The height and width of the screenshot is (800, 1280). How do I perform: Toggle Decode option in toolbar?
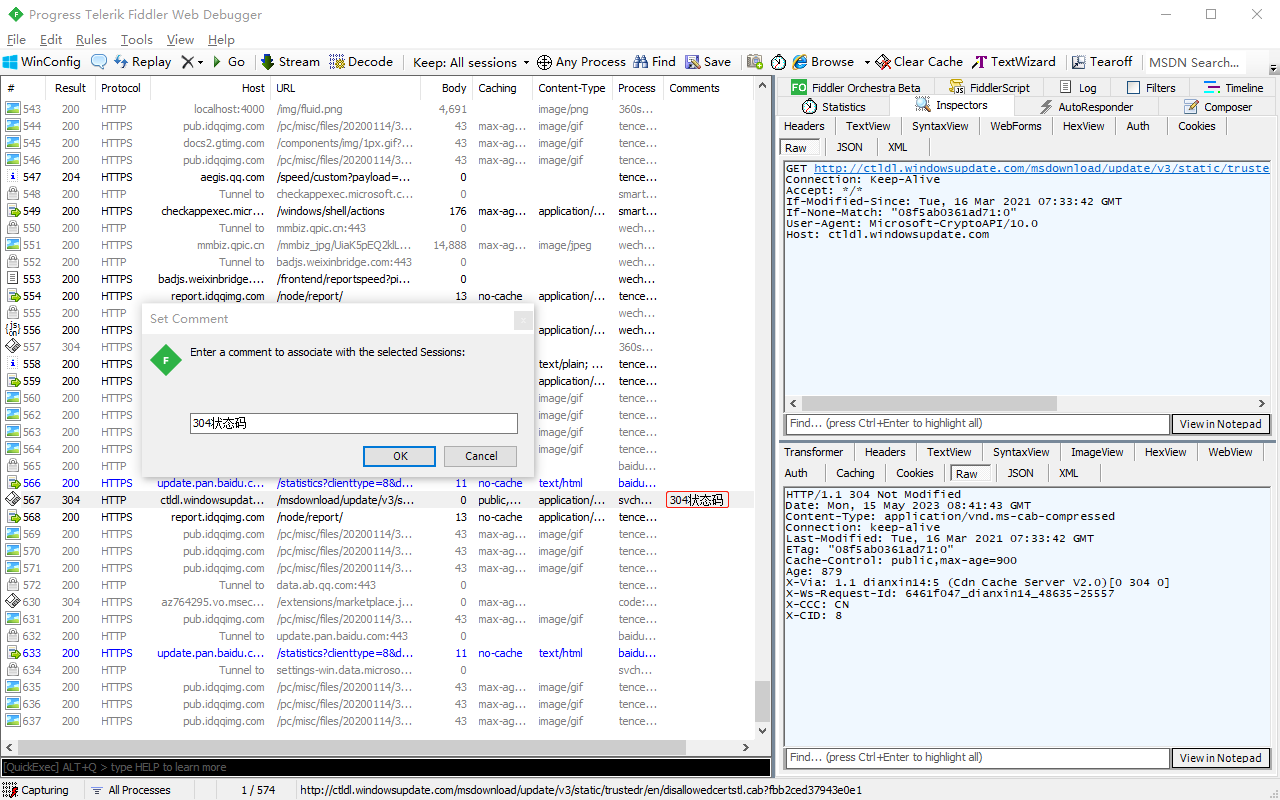click(x=361, y=62)
